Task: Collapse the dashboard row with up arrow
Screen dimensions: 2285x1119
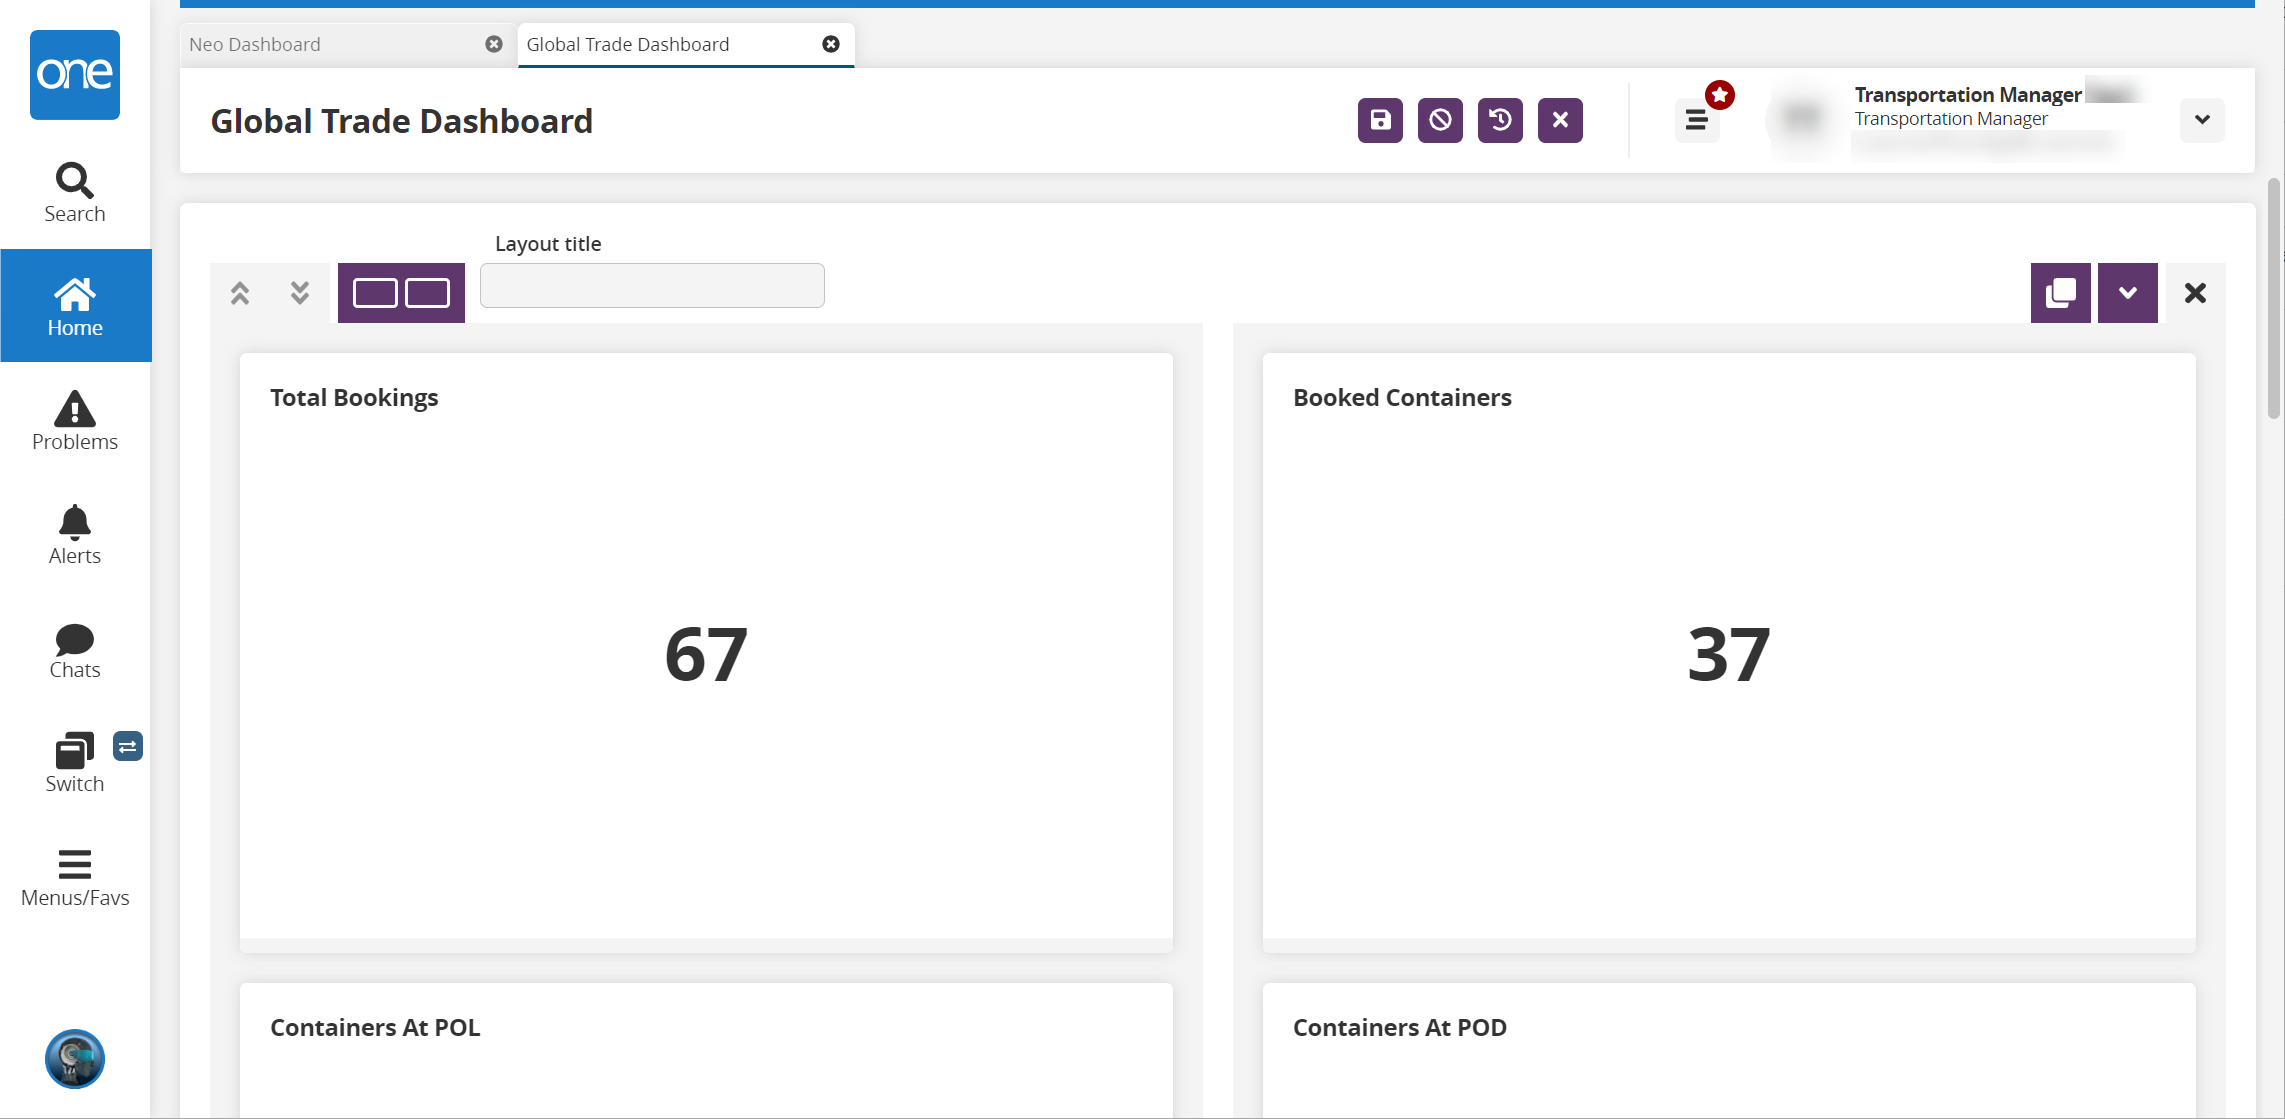Action: (240, 293)
